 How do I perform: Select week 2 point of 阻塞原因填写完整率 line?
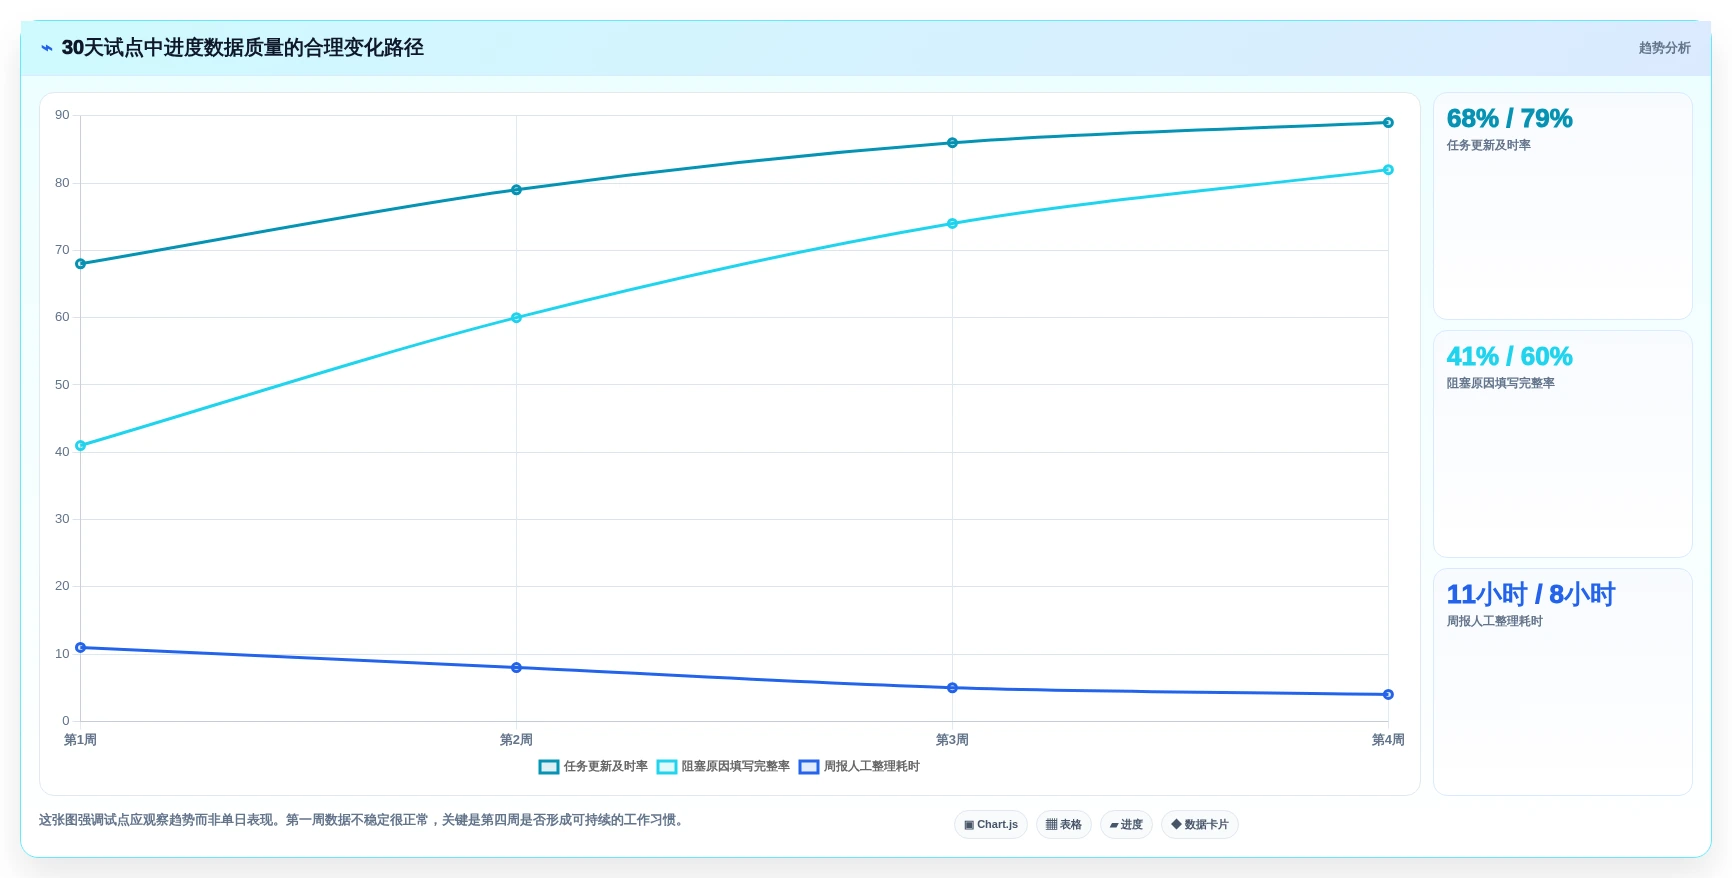click(516, 318)
